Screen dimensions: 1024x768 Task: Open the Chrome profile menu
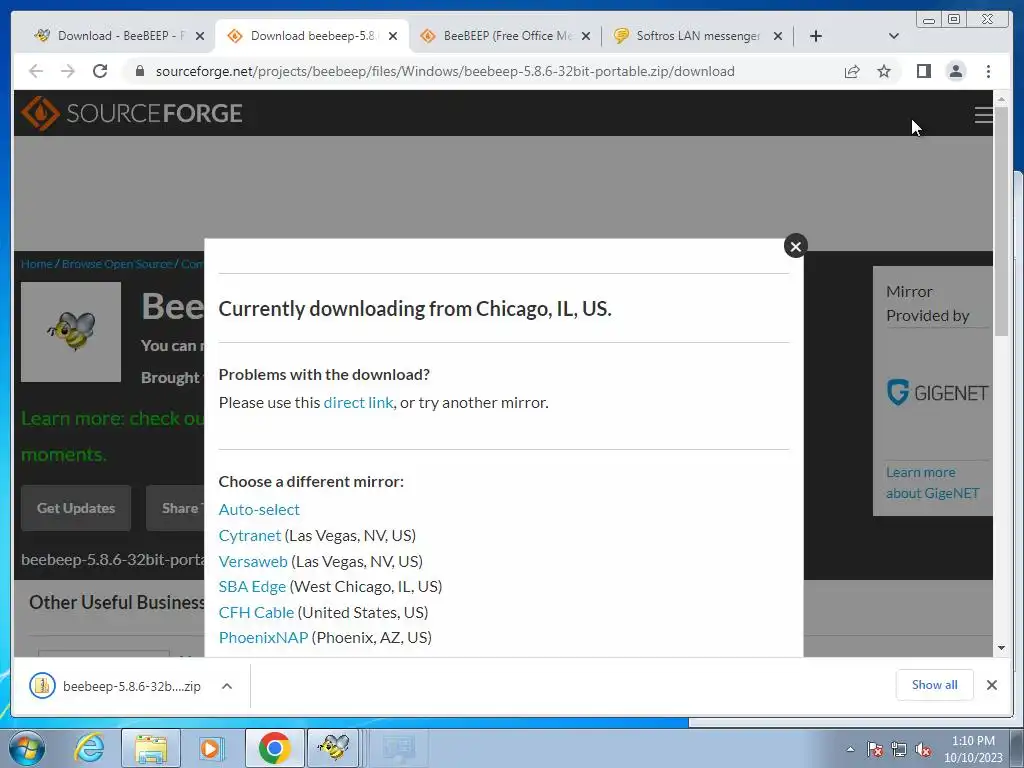point(955,71)
